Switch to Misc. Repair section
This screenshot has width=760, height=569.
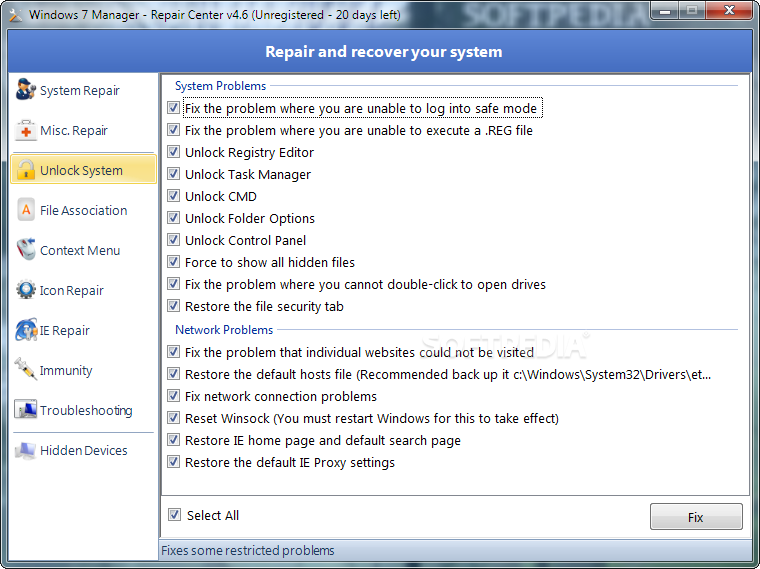[x=74, y=130]
